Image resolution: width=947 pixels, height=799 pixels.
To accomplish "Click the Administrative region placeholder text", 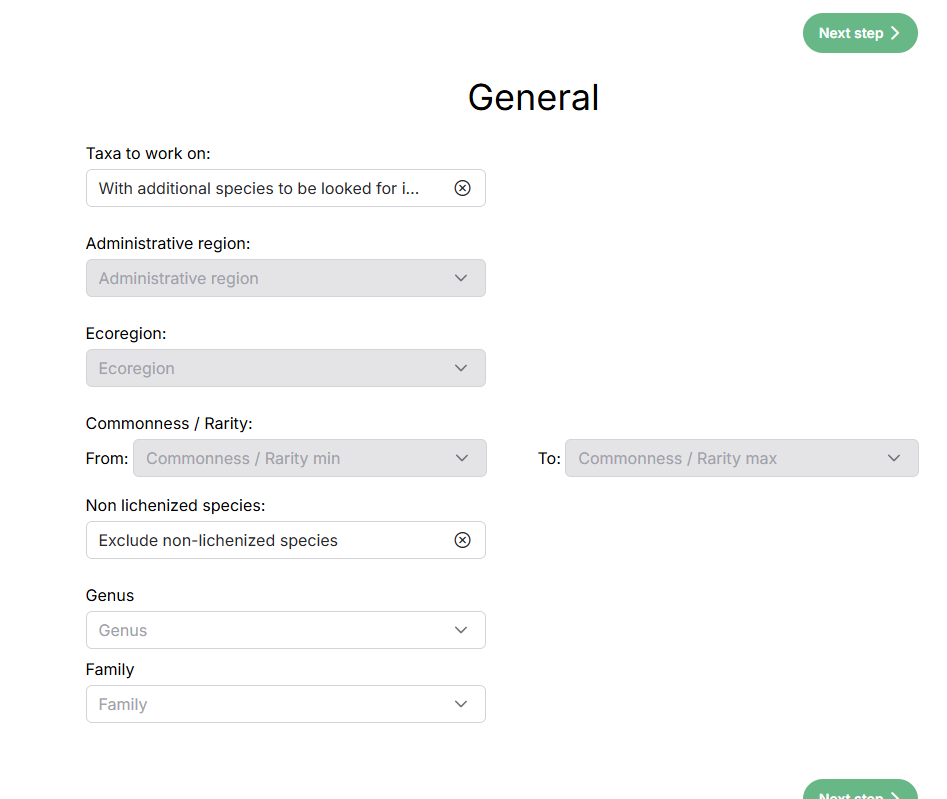I will click(x=178, y=279).
